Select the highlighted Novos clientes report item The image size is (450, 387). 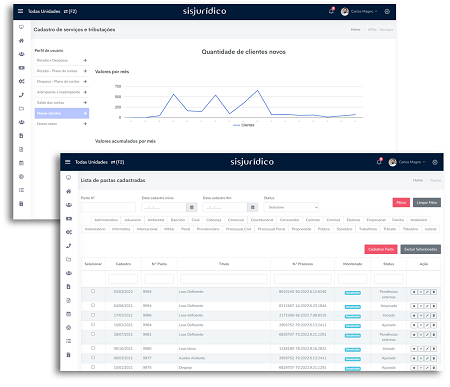click(62, 113)
